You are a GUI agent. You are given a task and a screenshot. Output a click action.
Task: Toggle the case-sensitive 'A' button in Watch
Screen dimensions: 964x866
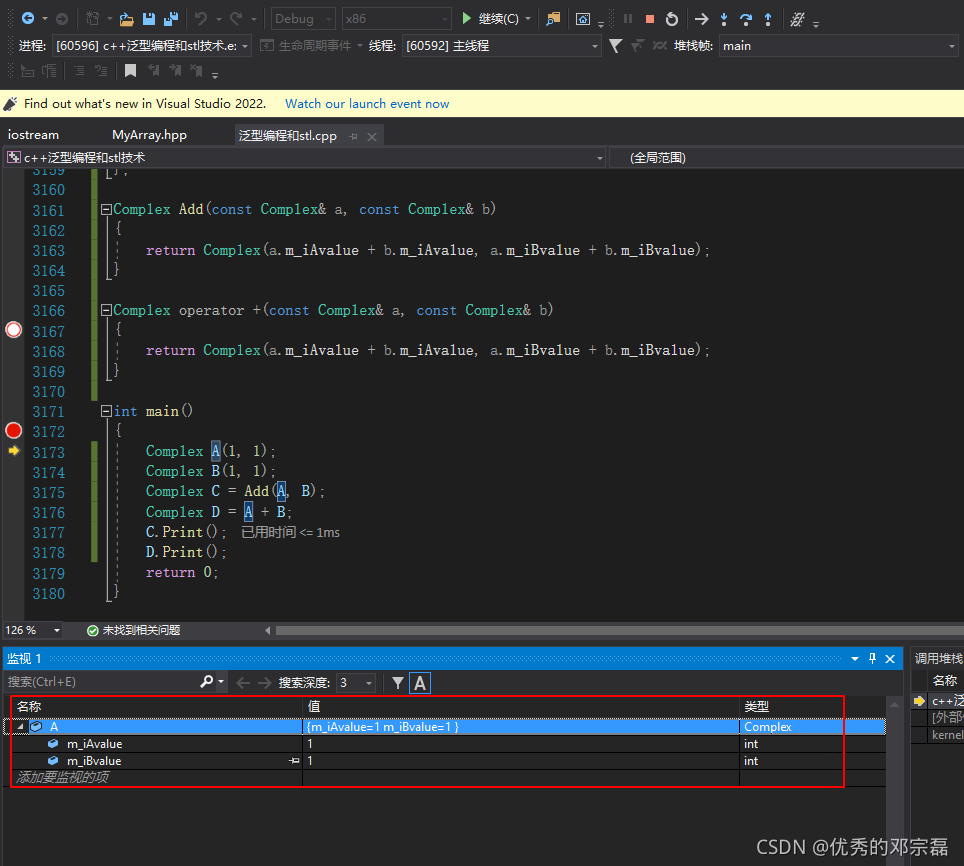pos(420,683)
